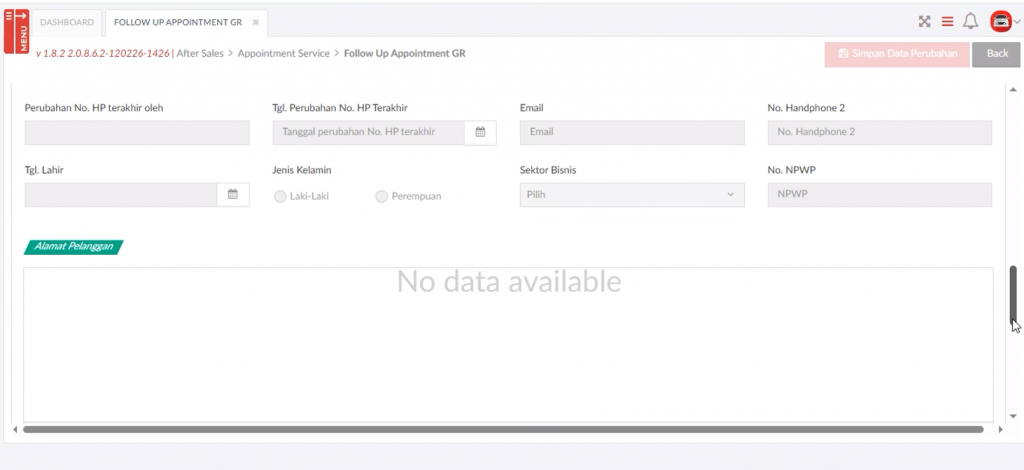This screenshot has height=470, width=1024.
Task: Click the Email input field
Action: 632,132
